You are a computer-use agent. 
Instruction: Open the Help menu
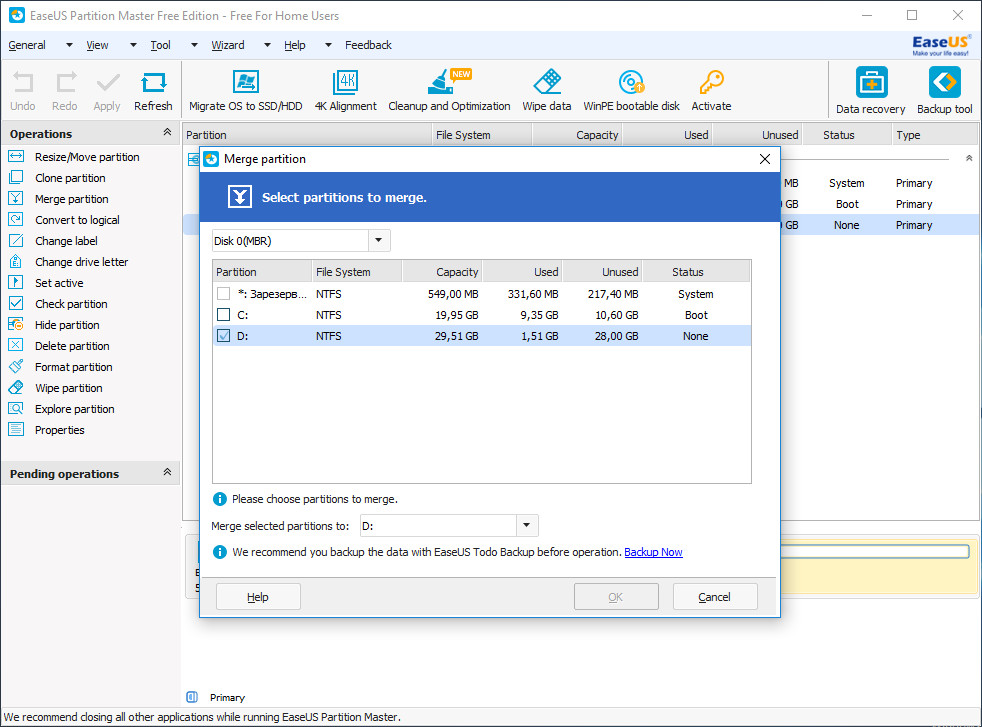[x=295, y=45]
